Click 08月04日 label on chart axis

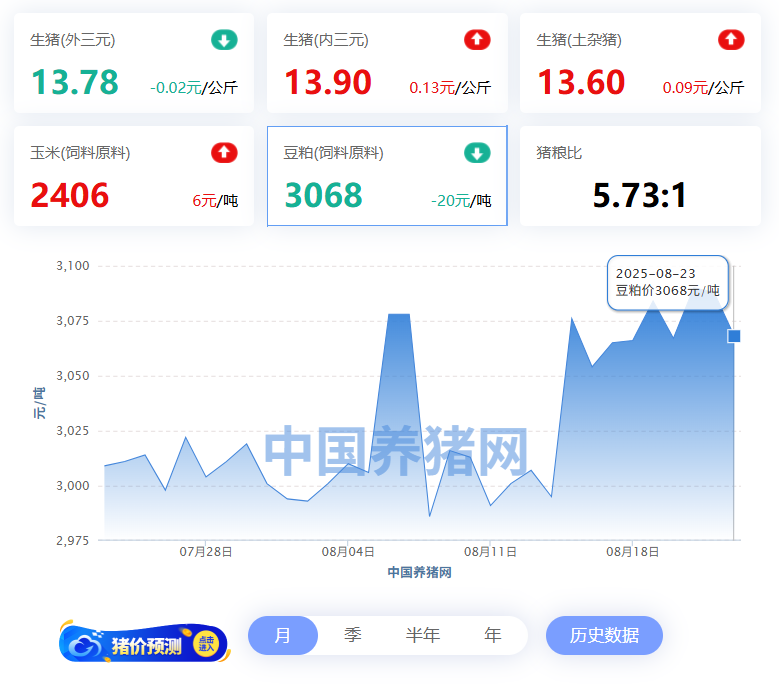tap(348, 551)
